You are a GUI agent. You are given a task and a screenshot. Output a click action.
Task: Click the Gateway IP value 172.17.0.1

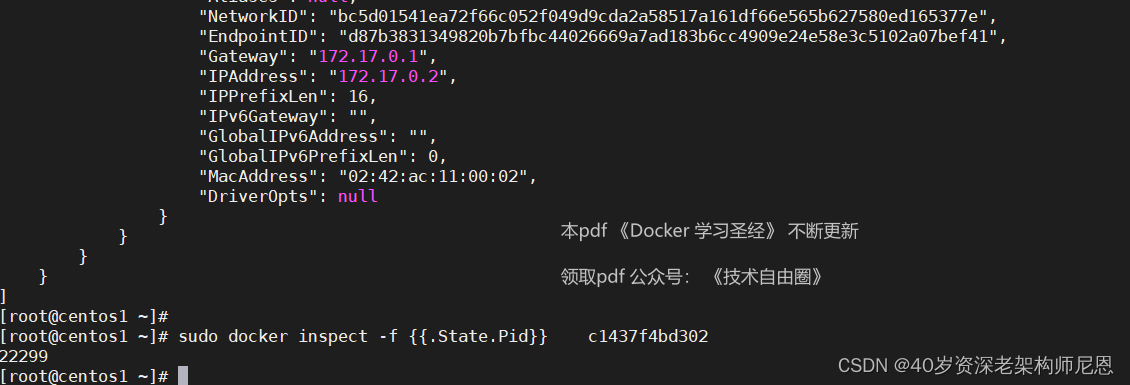tap(373, 56)
